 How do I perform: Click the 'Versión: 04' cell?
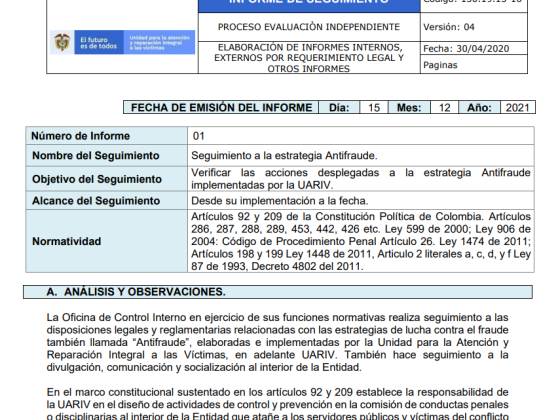(474, 27)
